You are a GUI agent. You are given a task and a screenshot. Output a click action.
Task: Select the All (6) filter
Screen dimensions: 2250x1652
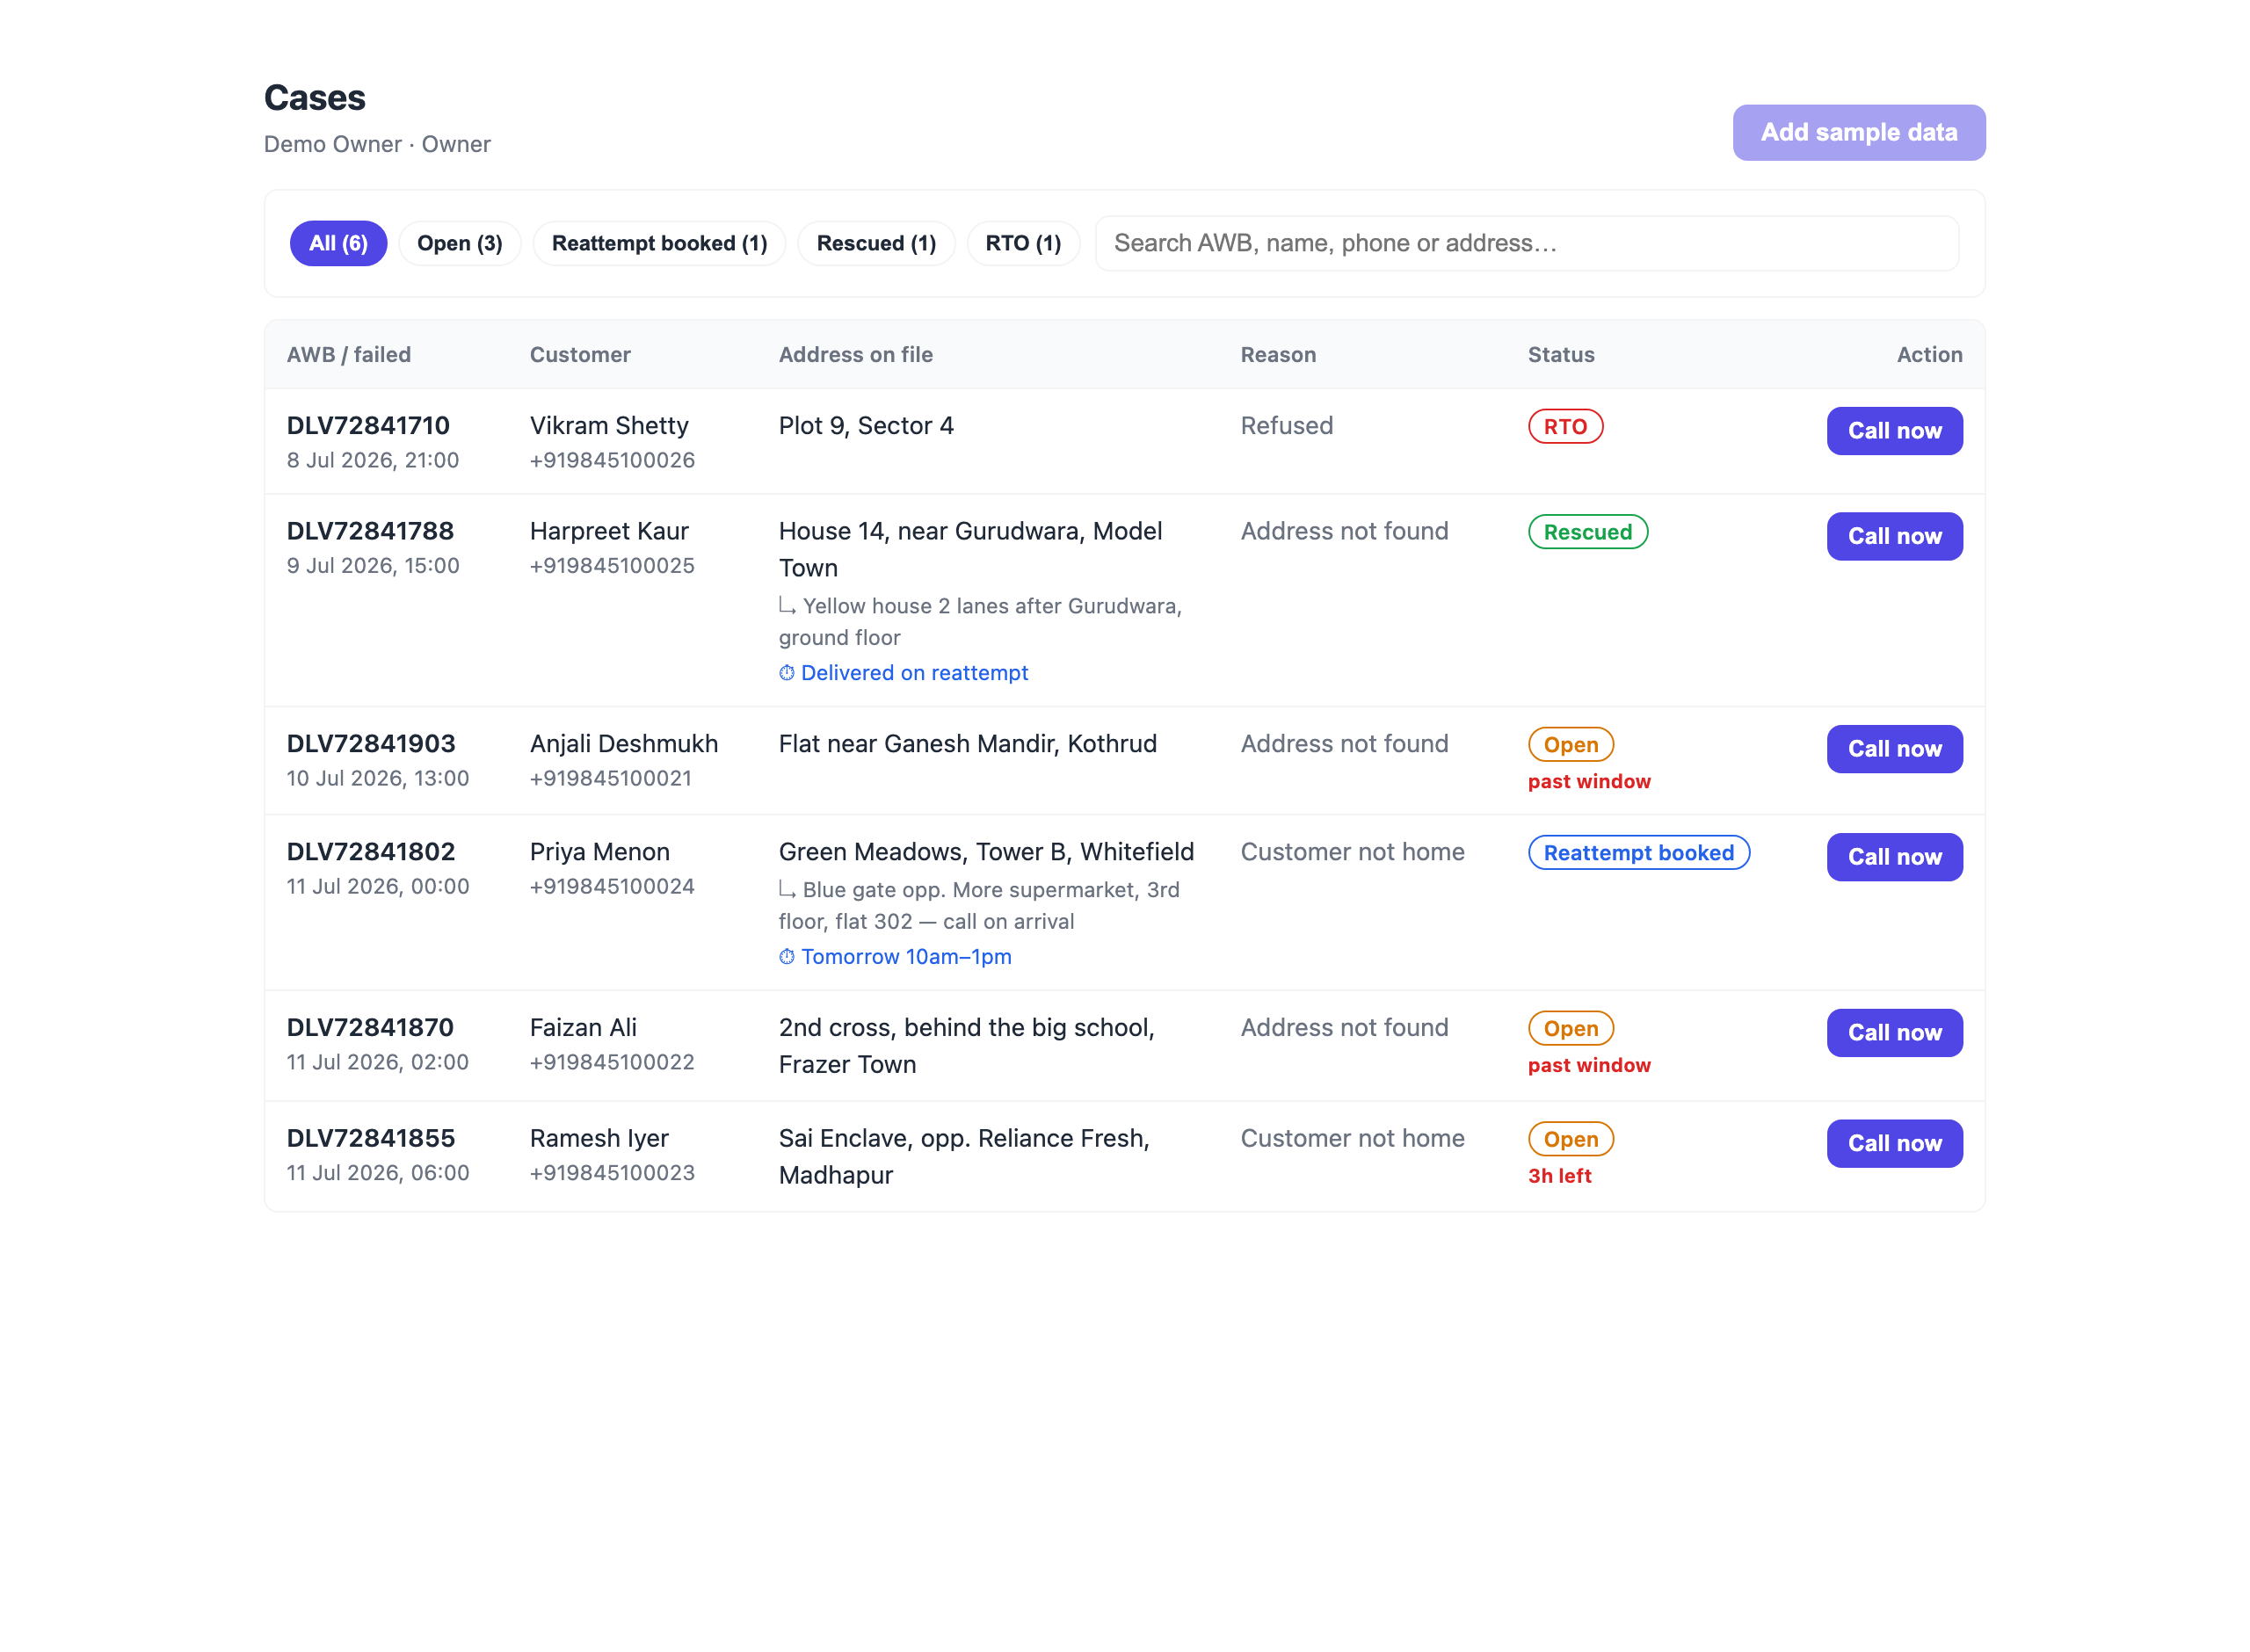[x=338, y=243]
